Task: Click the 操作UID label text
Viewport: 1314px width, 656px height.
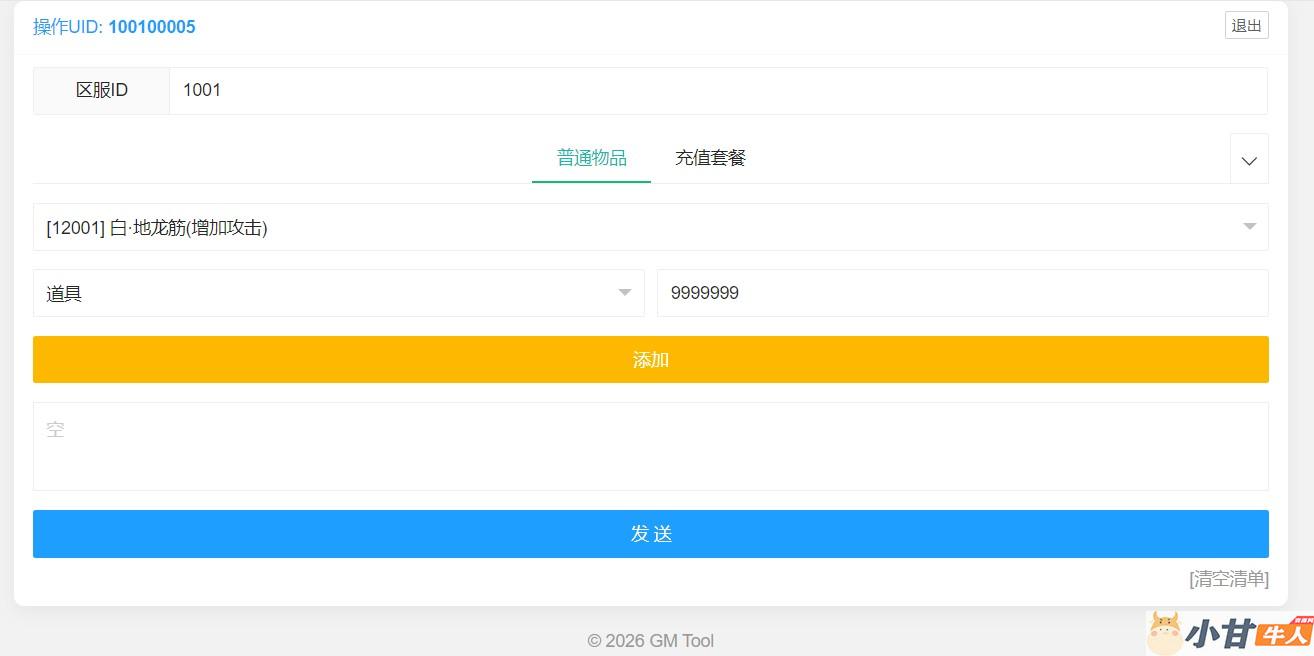Action: pos(68,27)
